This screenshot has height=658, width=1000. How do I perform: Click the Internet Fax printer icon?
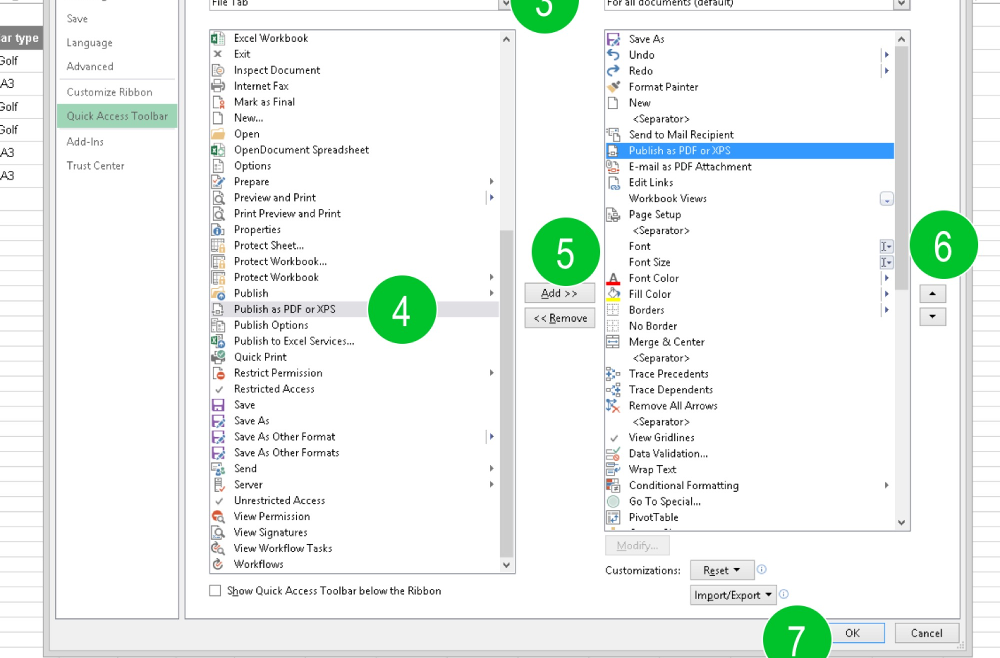click(x=218, y=86)
